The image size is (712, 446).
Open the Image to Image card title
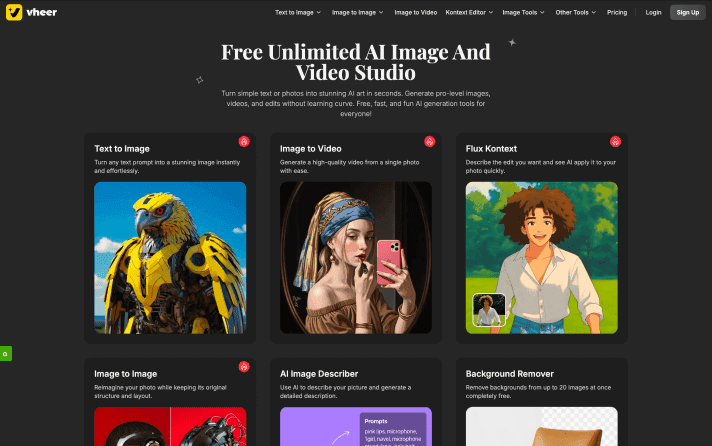click(x=125, y=374)
